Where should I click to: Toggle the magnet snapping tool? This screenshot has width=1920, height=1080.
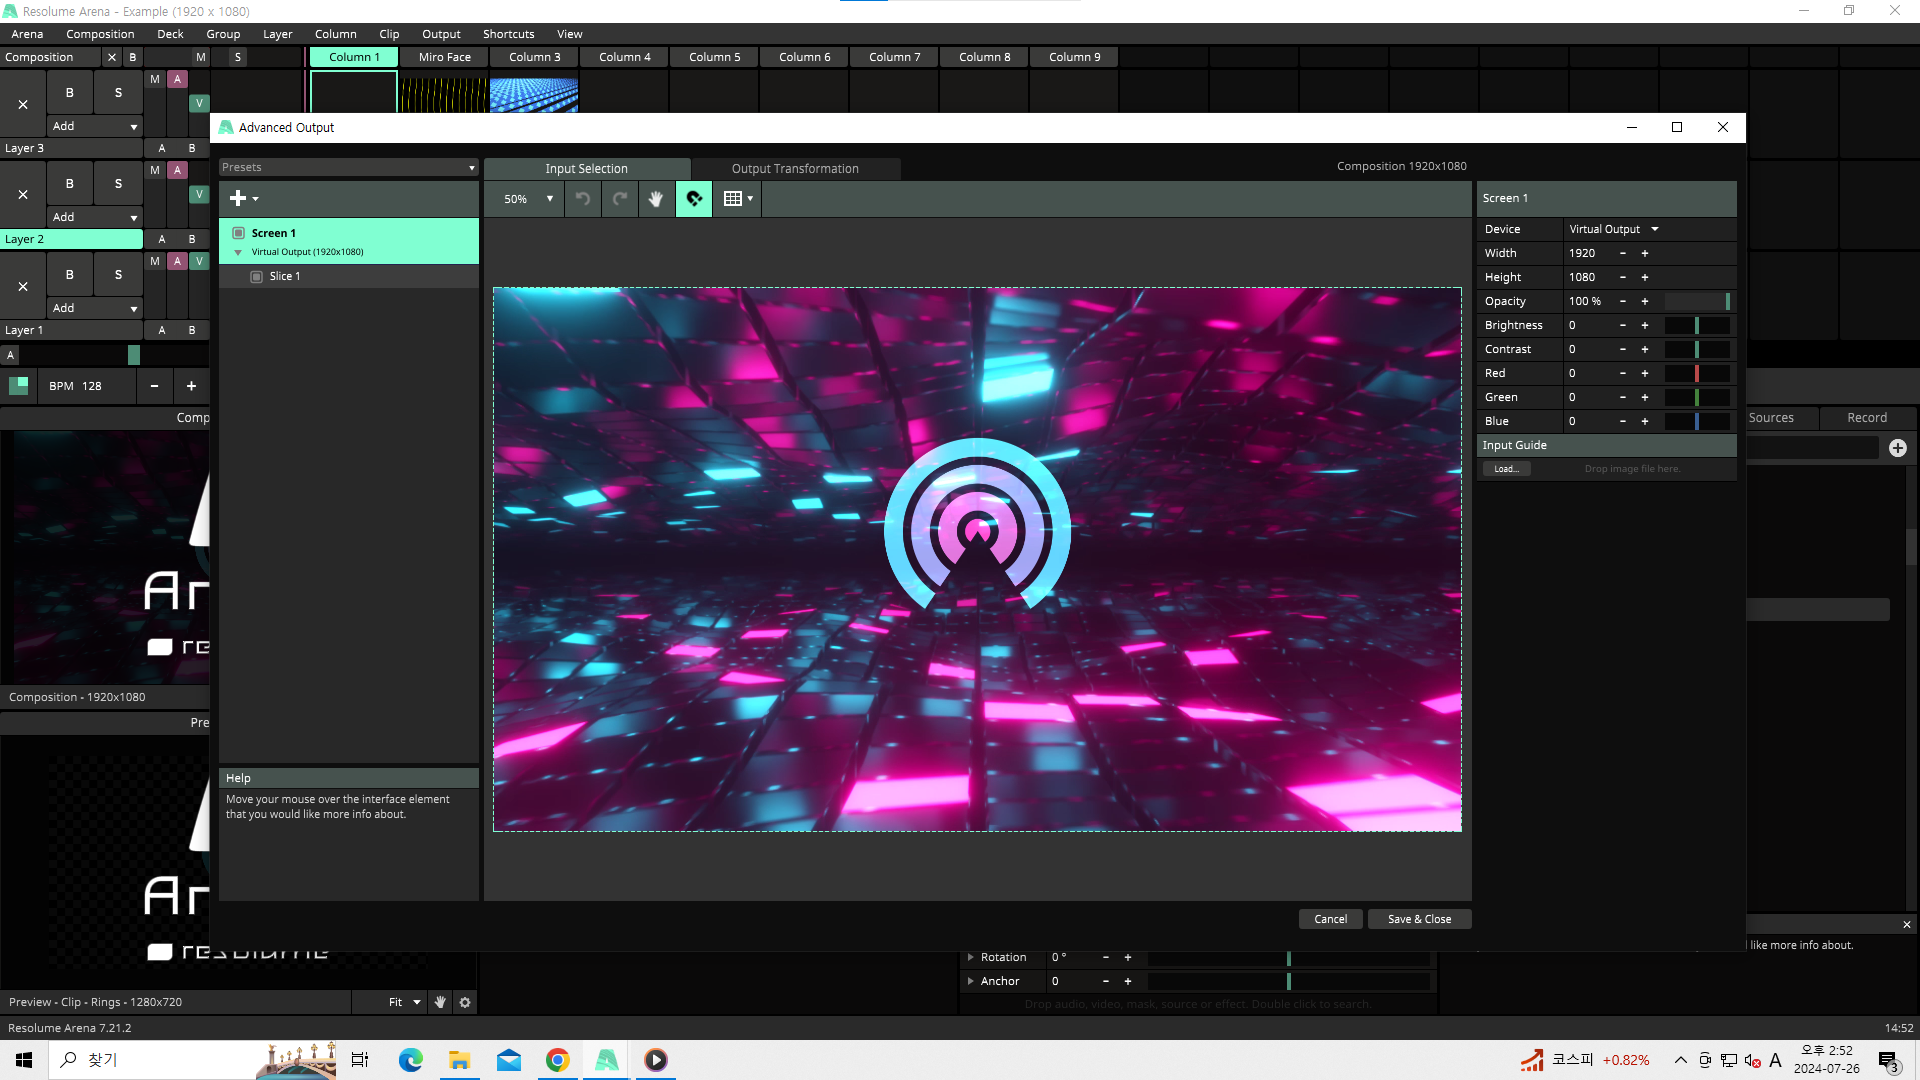[x=694, y=199]
